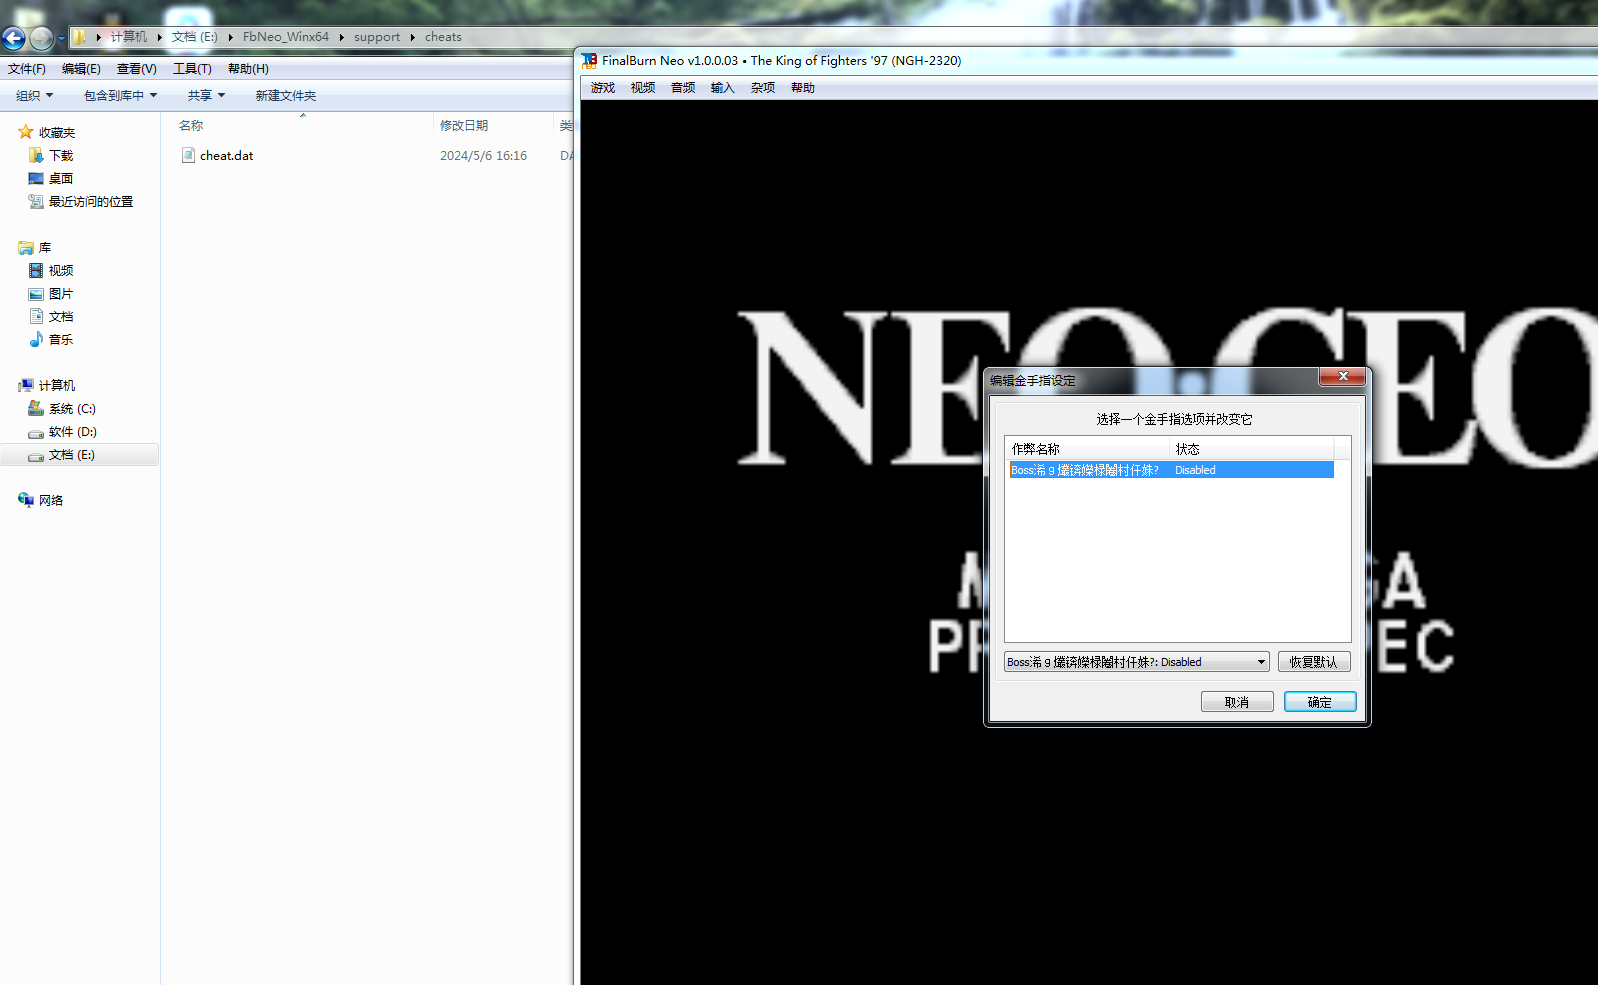Open the 输入 menu in FinalBurn Neo
Screen dimensions: 1598x985
pos(723,88)
